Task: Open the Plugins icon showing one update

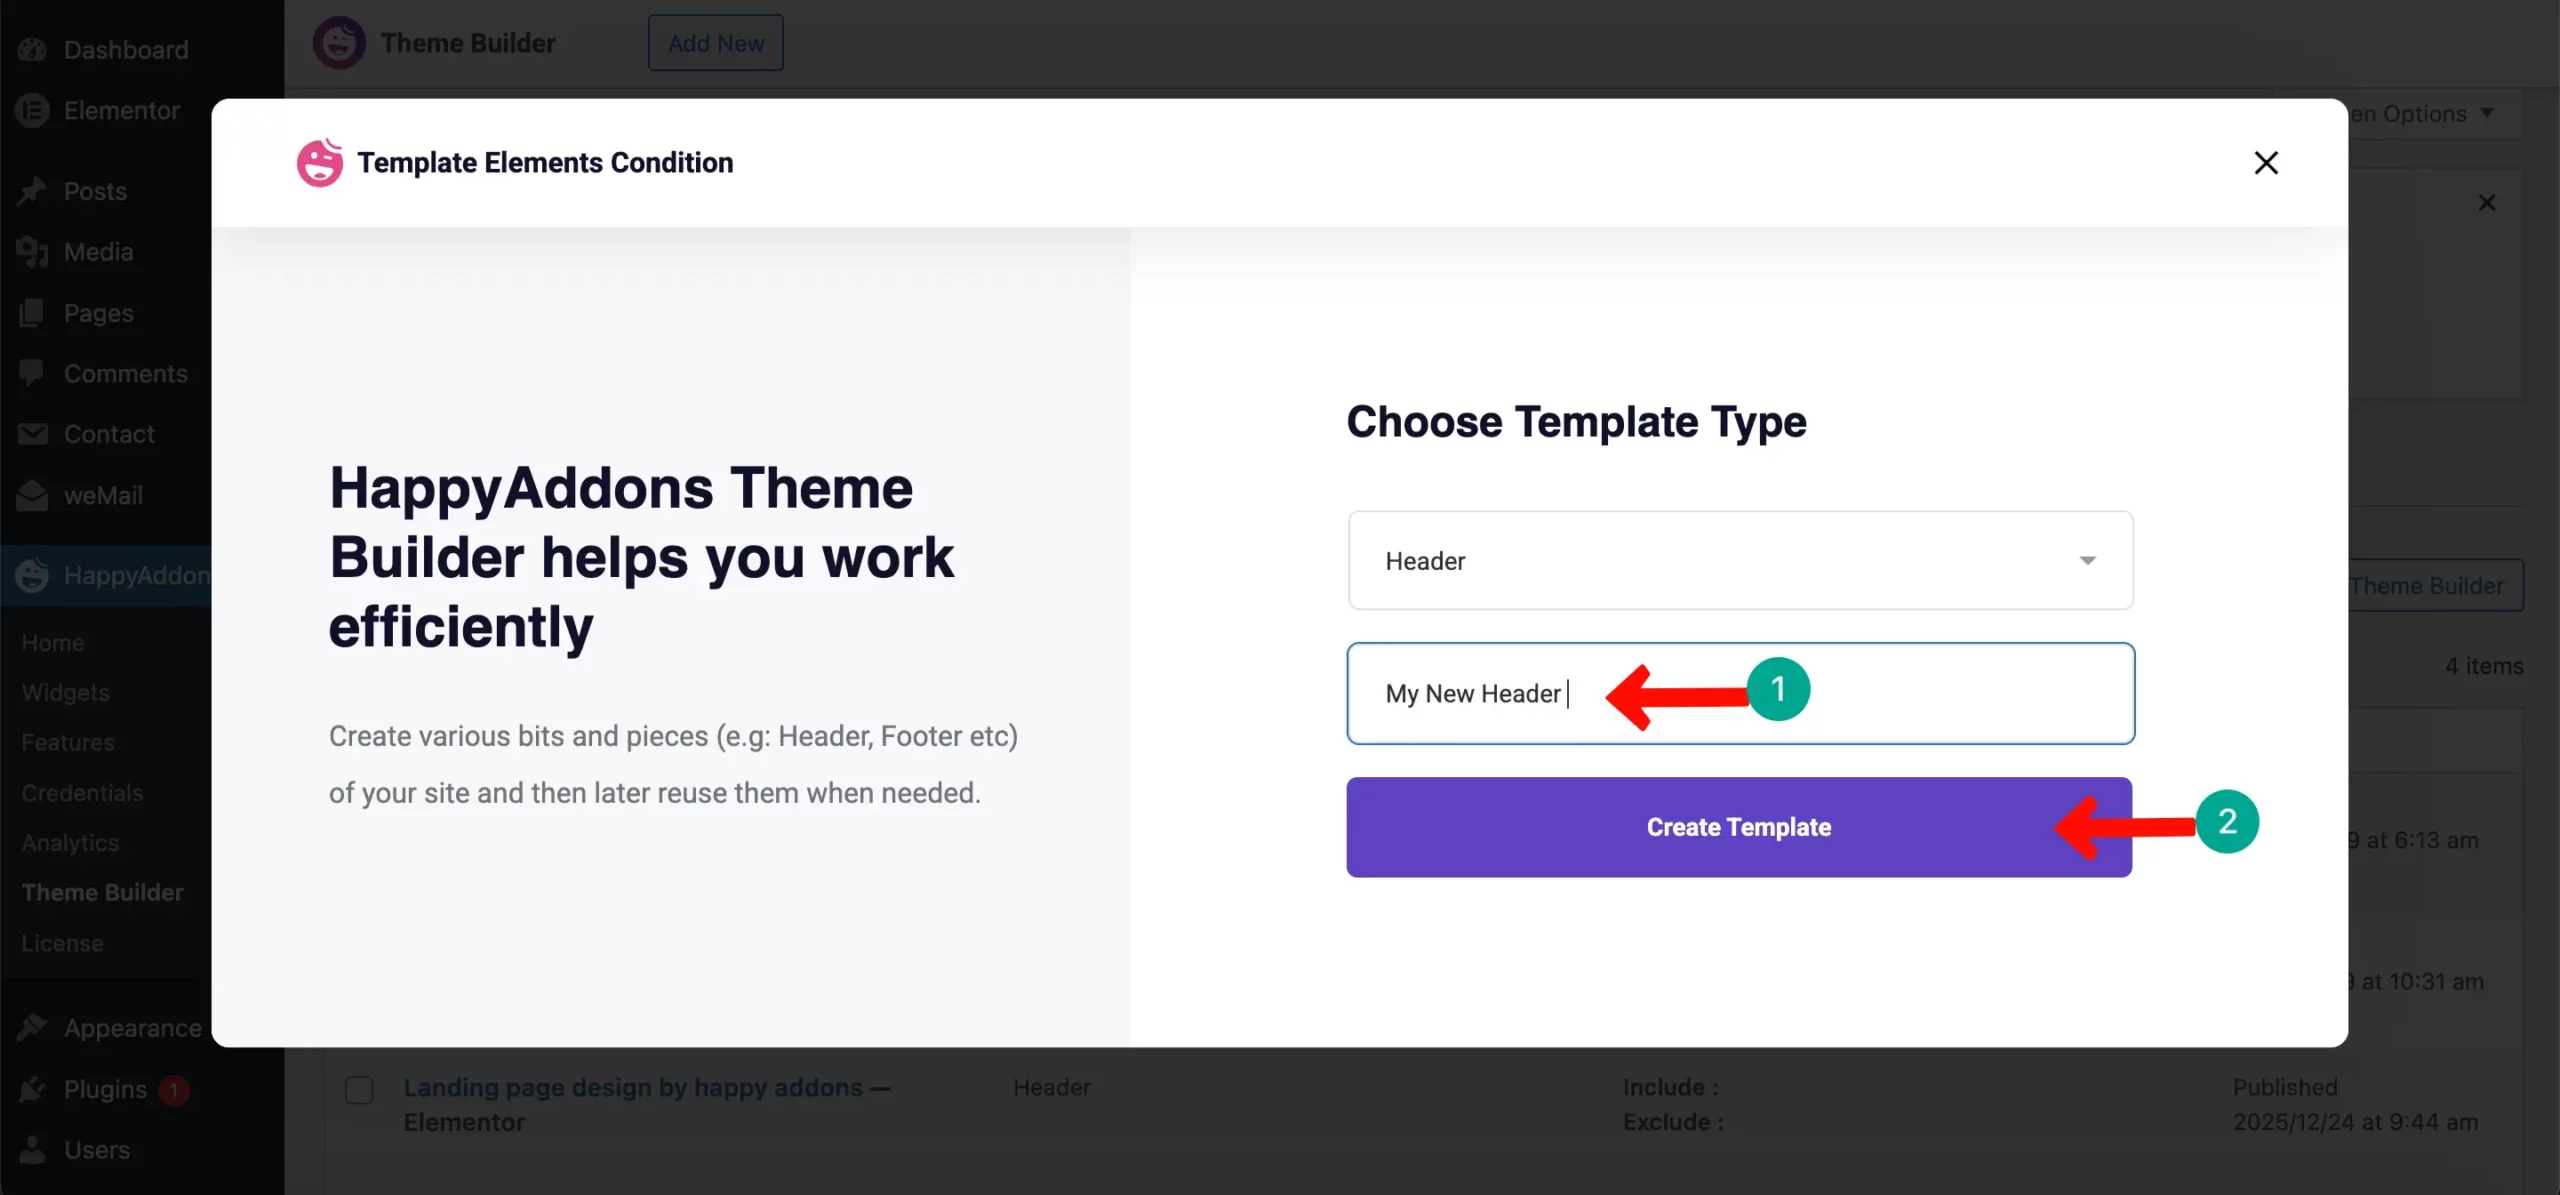Action: pyautogui.click(x=33, y=1089)
